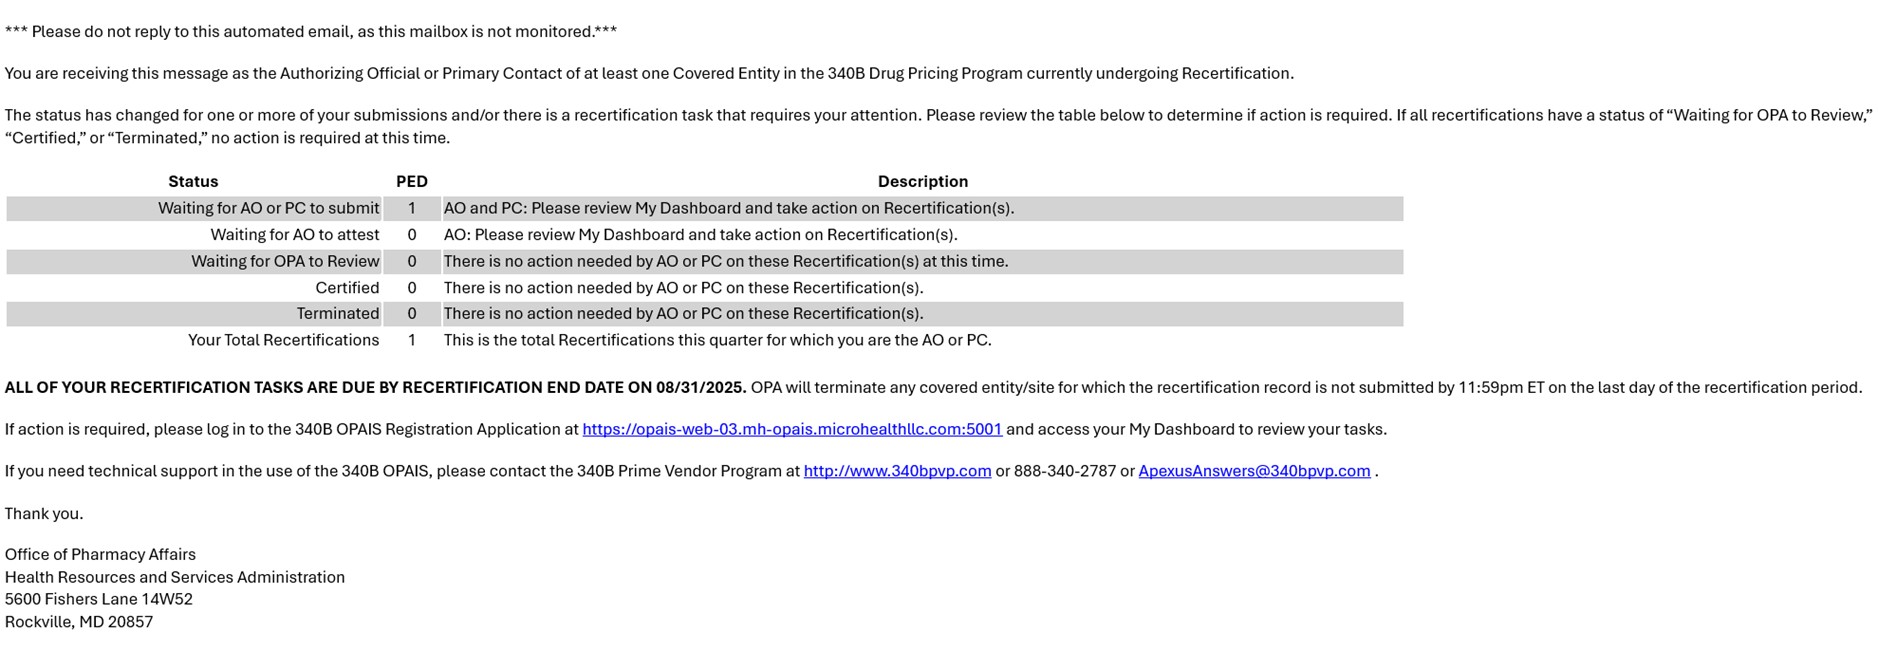1878x651 pixels.
Task: Click the 'Your Total Recertifications' row label
Action: [x=283, y=340]
